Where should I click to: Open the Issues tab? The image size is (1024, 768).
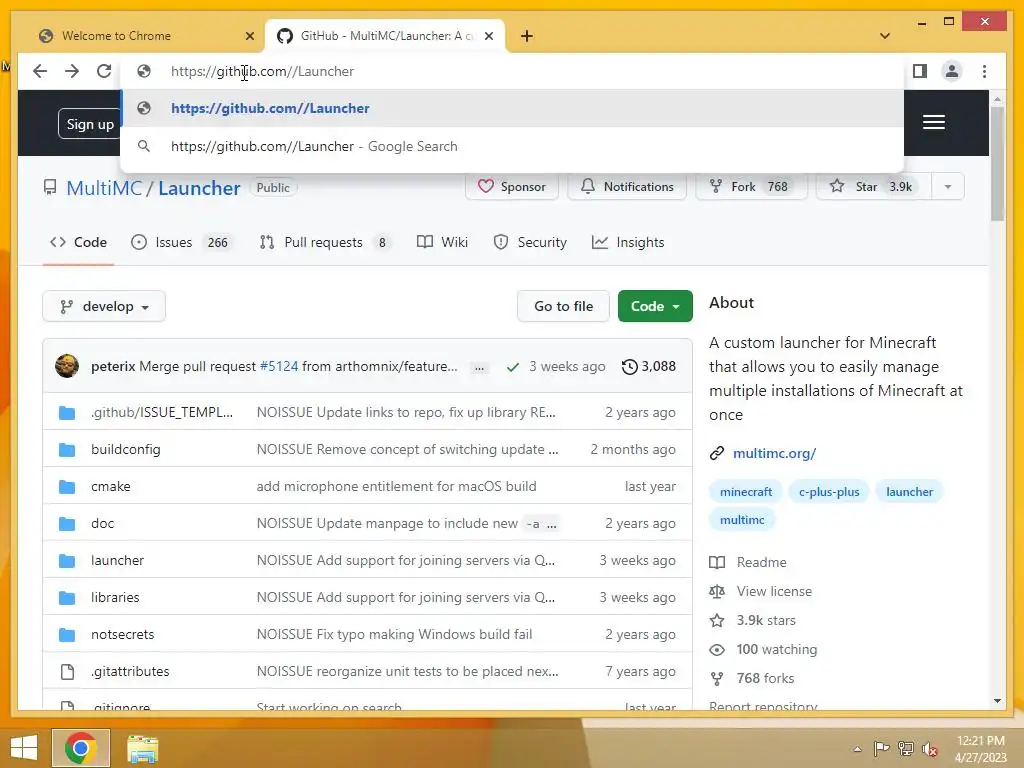pos(180,242)
